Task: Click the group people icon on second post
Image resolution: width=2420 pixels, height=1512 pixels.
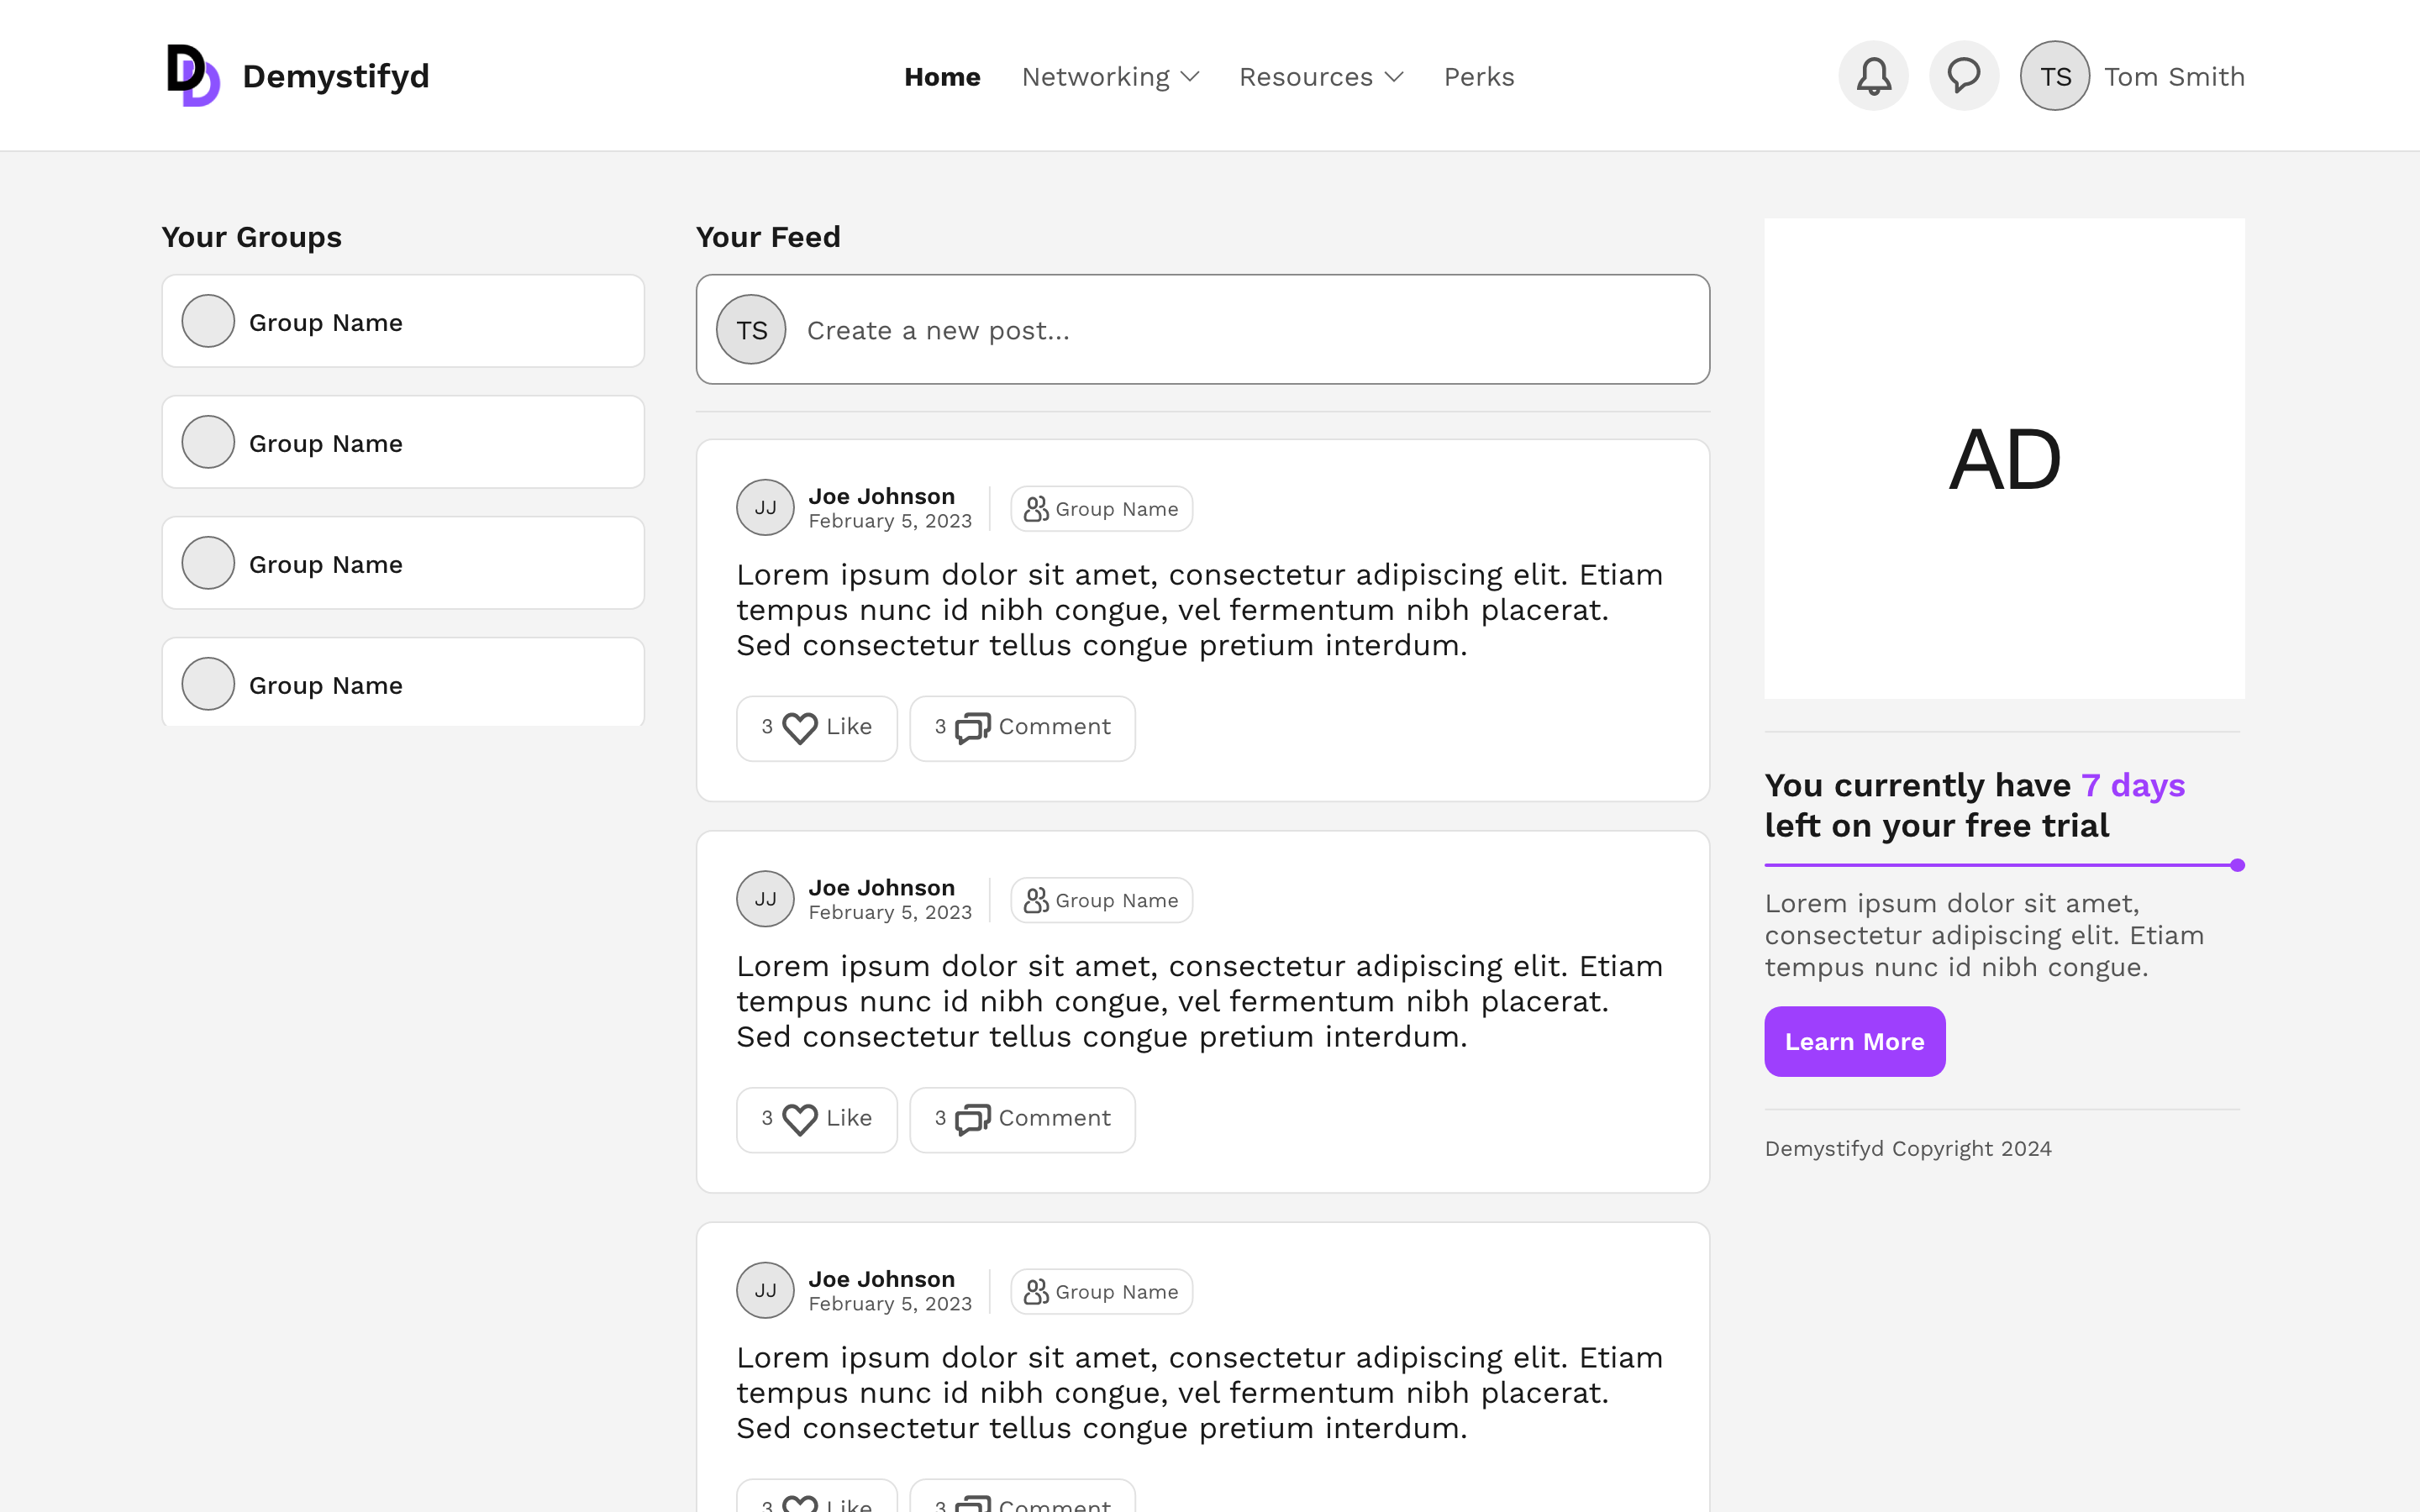Action: click(1036, 900)
